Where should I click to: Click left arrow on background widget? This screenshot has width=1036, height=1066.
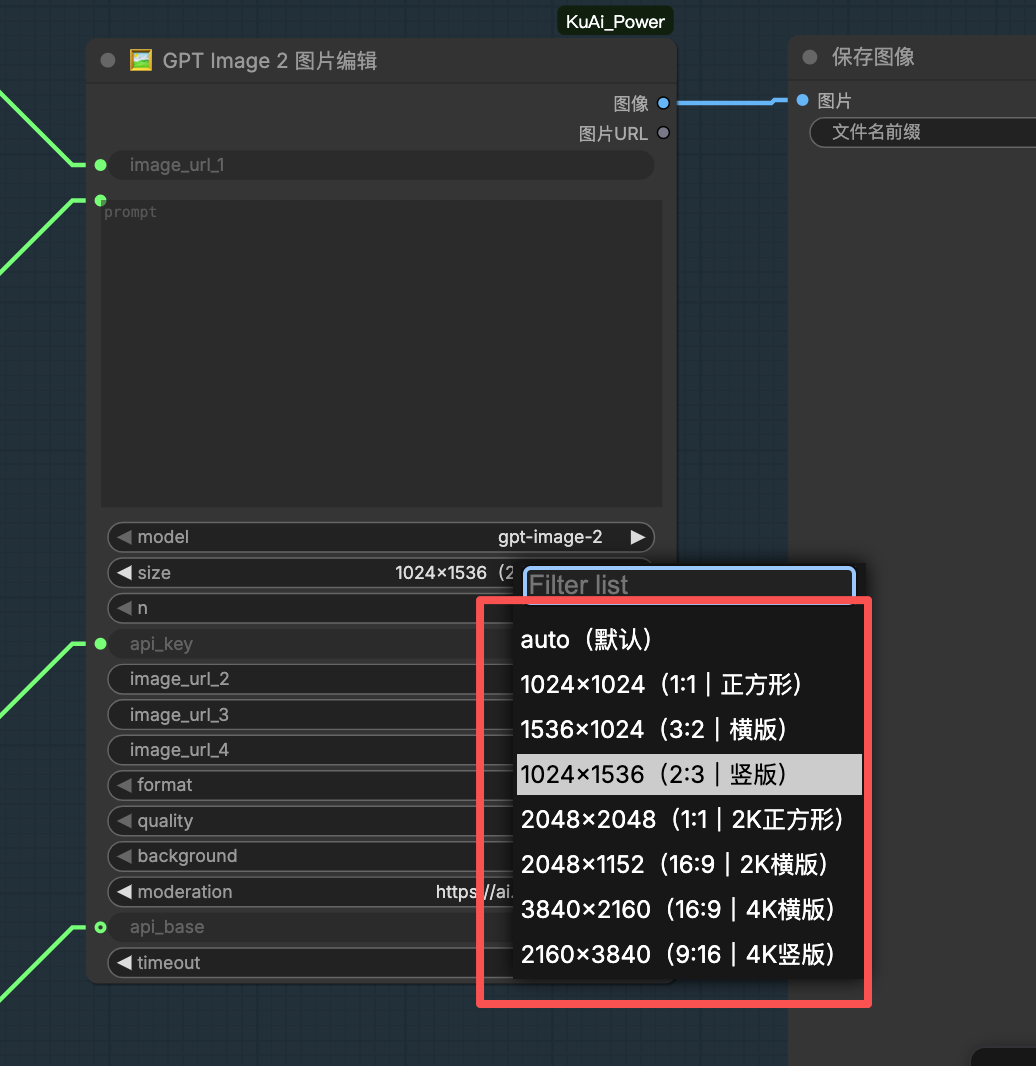[x=124, y=856]
